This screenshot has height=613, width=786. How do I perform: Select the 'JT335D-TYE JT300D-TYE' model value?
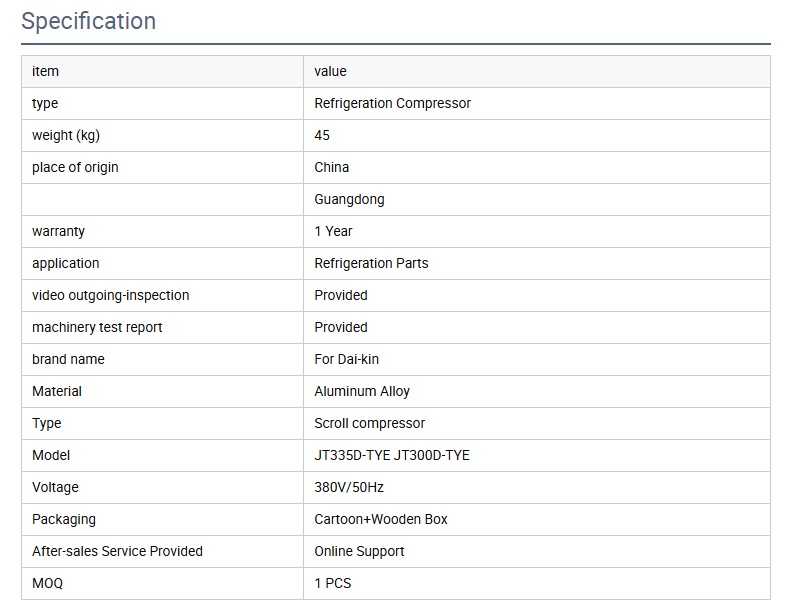(392, 456)
